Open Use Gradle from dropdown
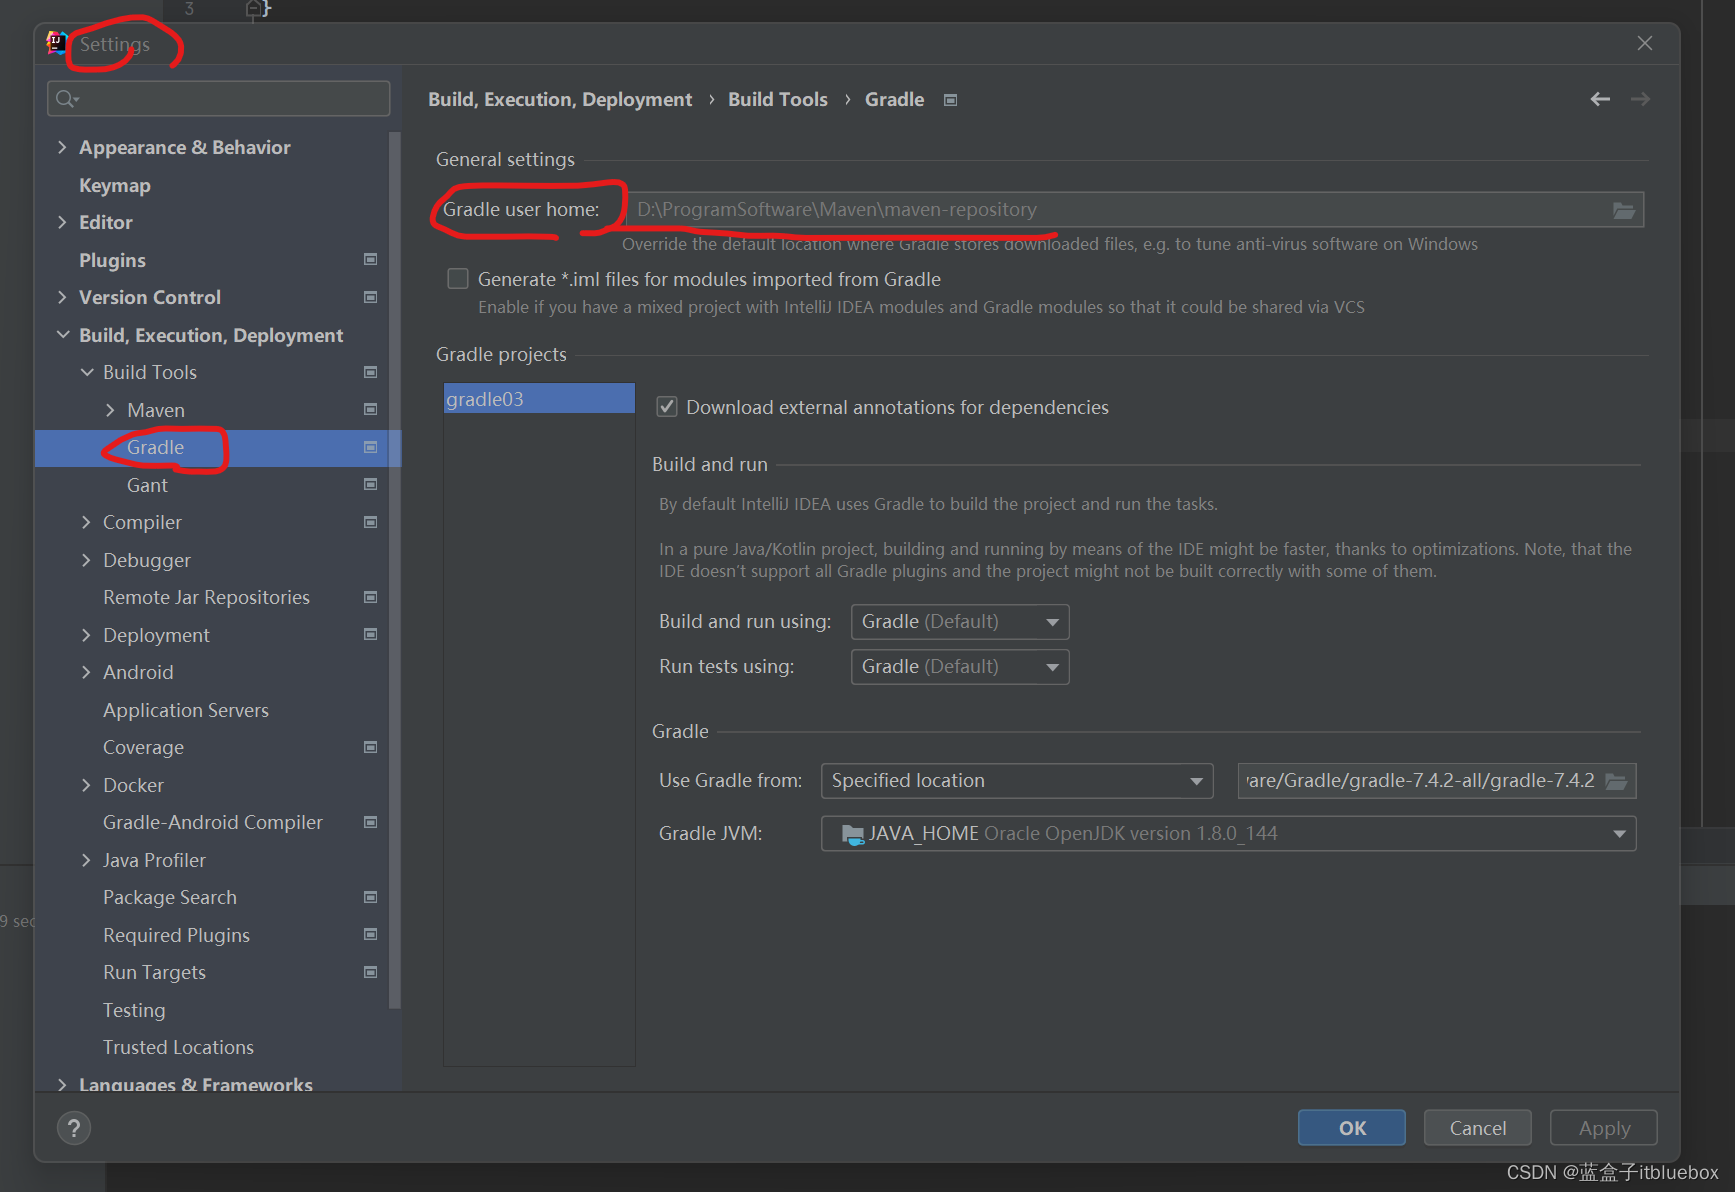Screen dimensions: 1735x1192 coord(1017,781)
